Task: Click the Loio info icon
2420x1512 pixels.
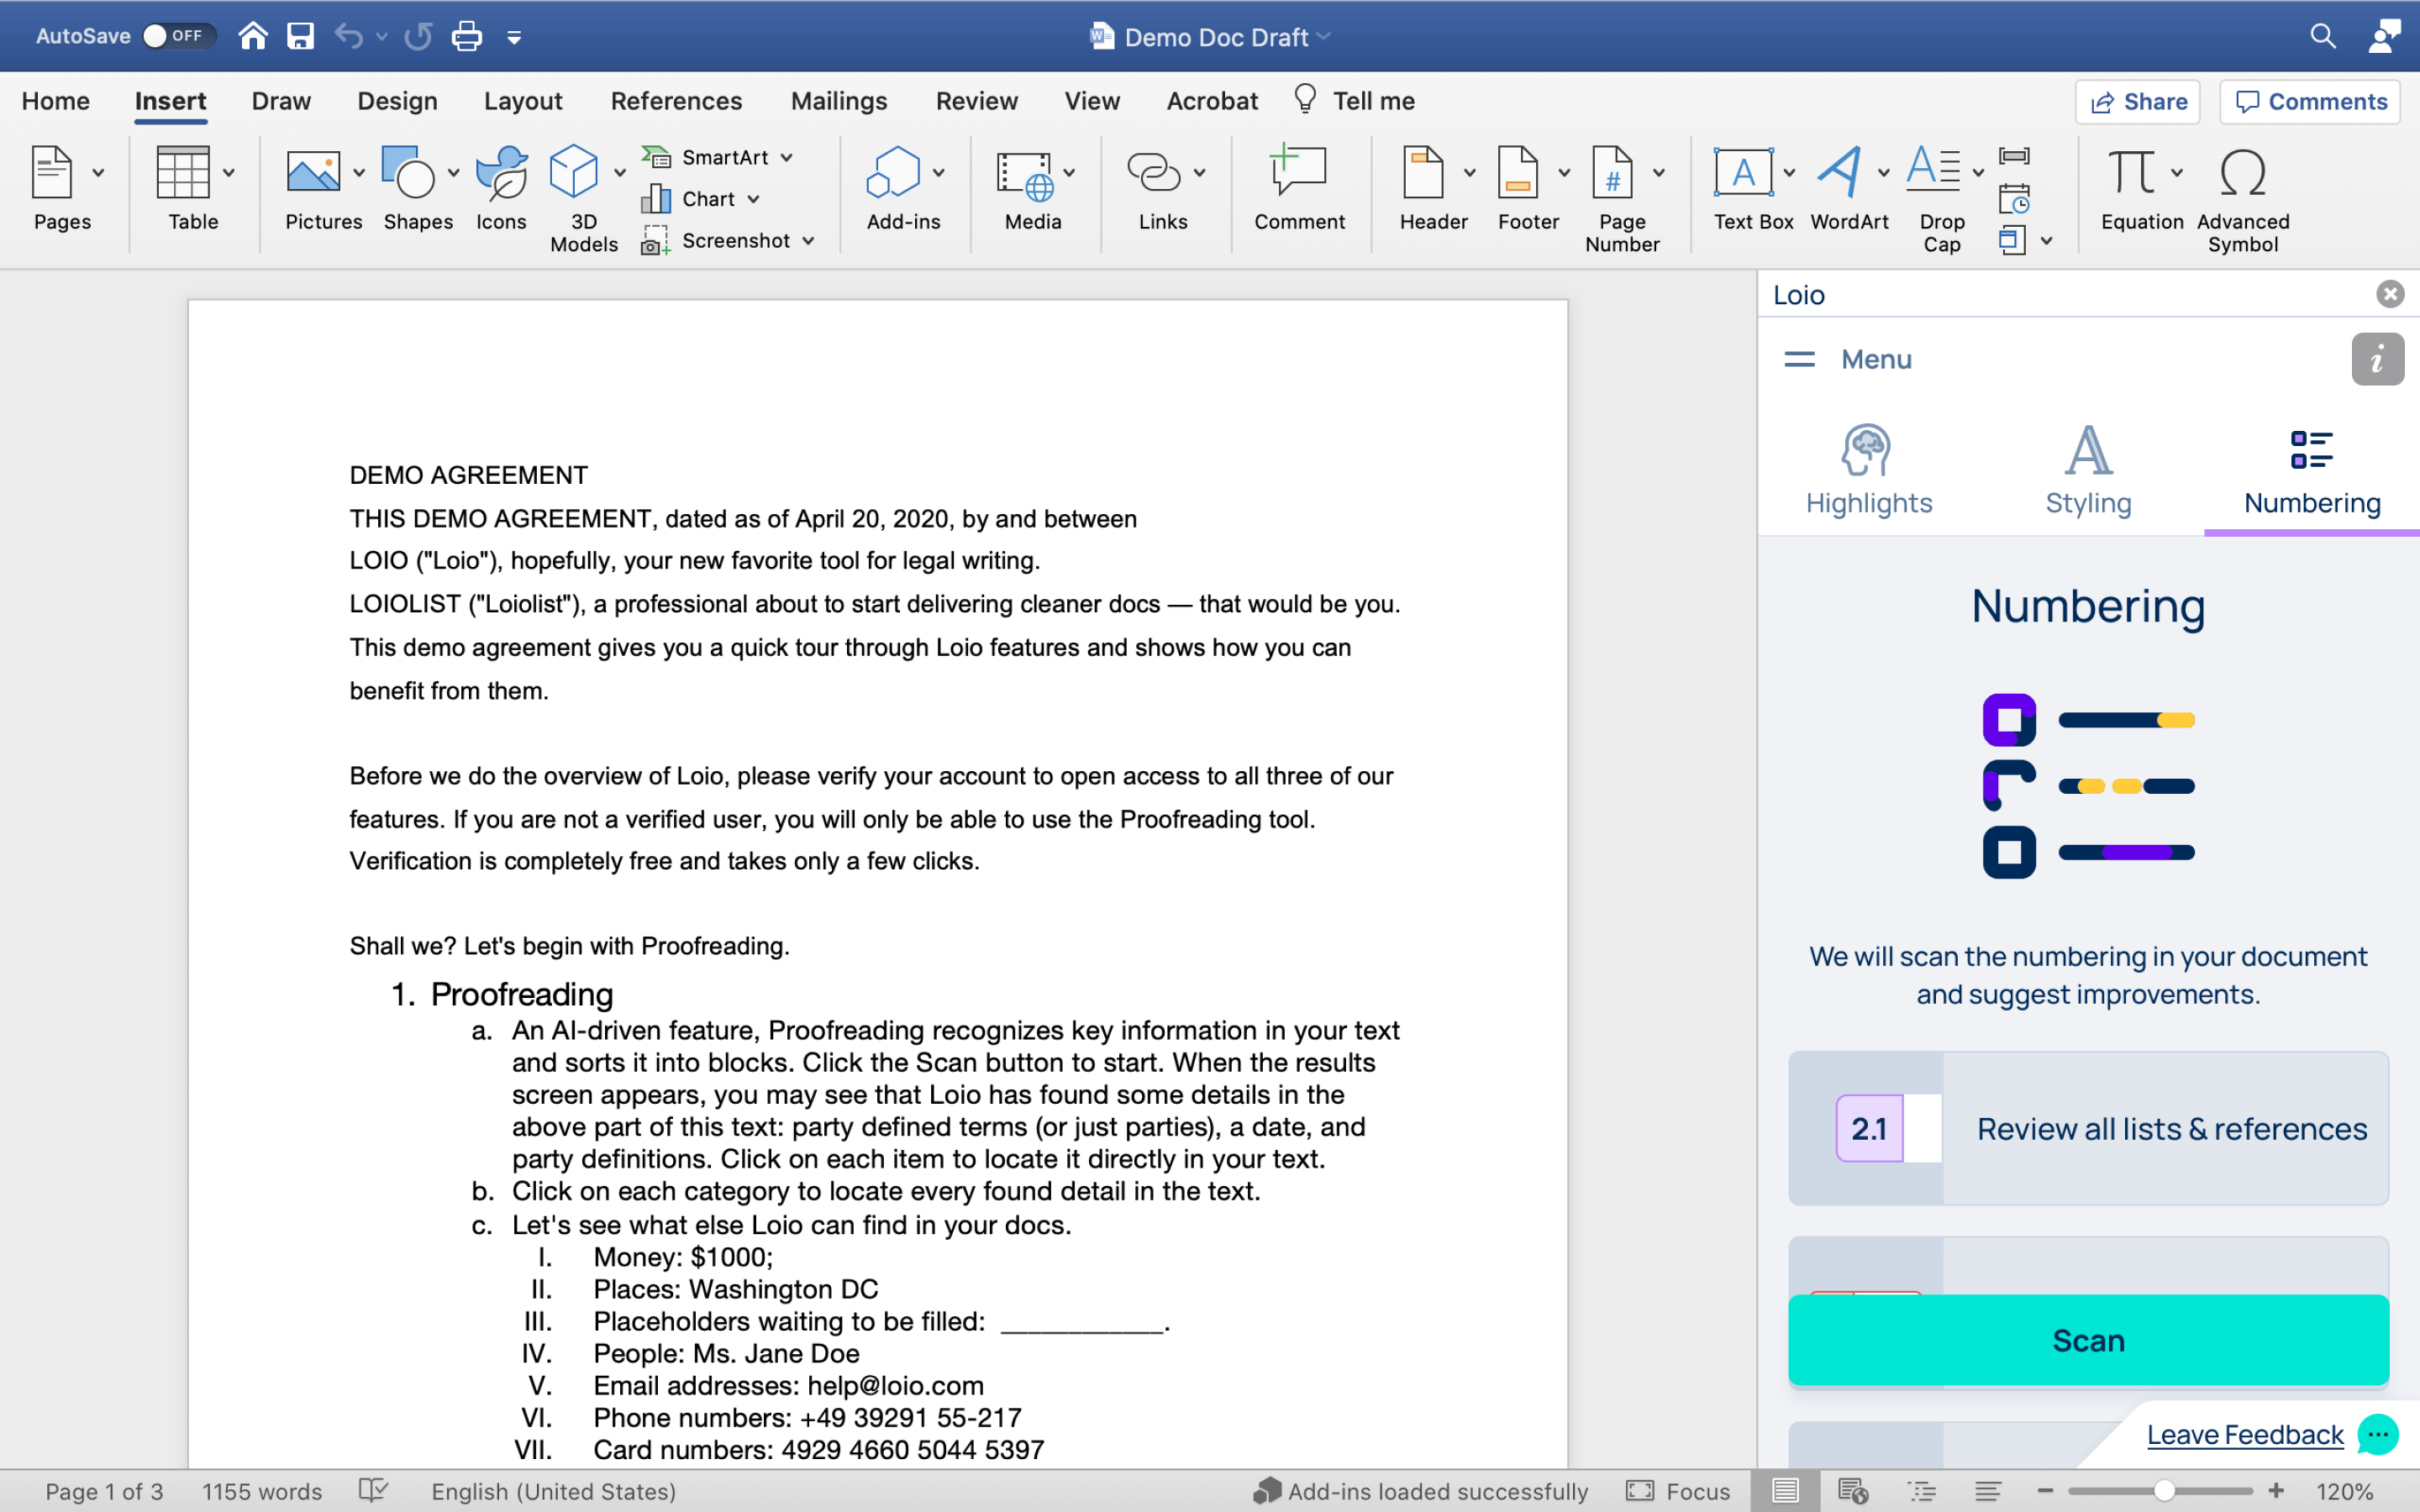Action: [2377, 359]
